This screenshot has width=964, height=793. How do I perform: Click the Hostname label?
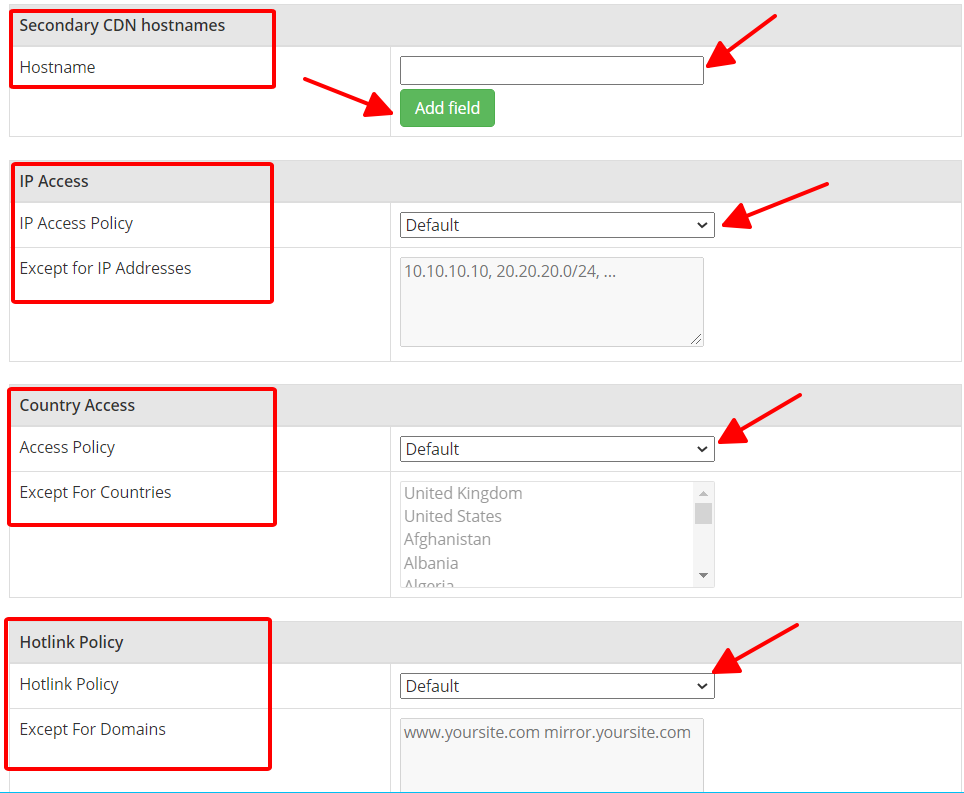click(x=58, y=67)
